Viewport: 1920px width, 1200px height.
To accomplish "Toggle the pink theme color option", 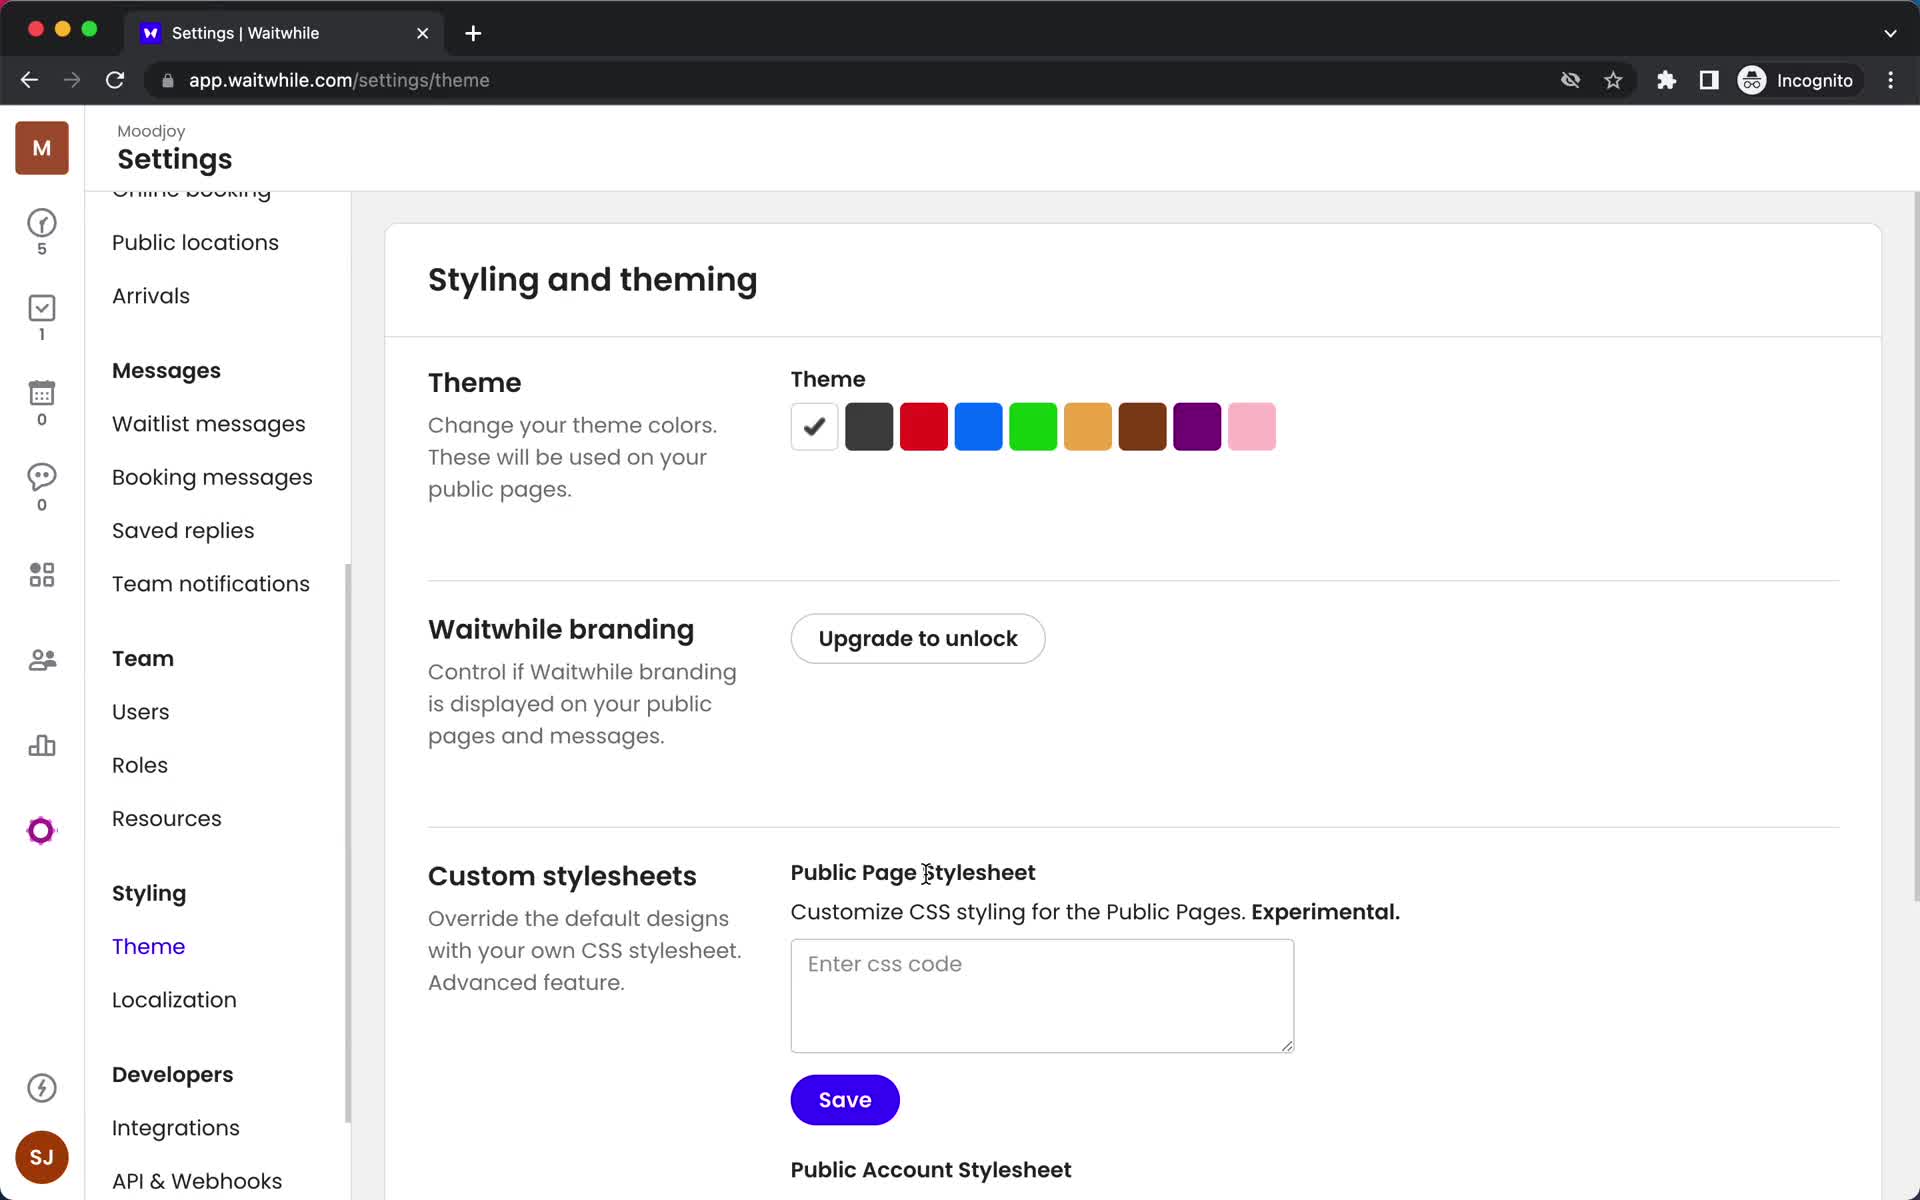I will point(1252,426).
